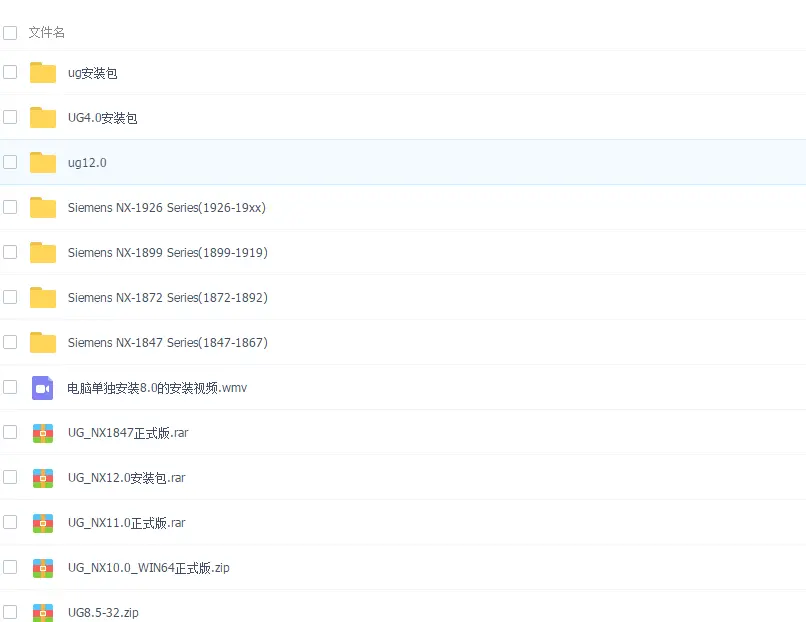This screenshot has height=622, width=806.
Task: Tick checkbox for UG_NX10.0_WIN64正式版.zip
Action: click(x=10, y=567)
